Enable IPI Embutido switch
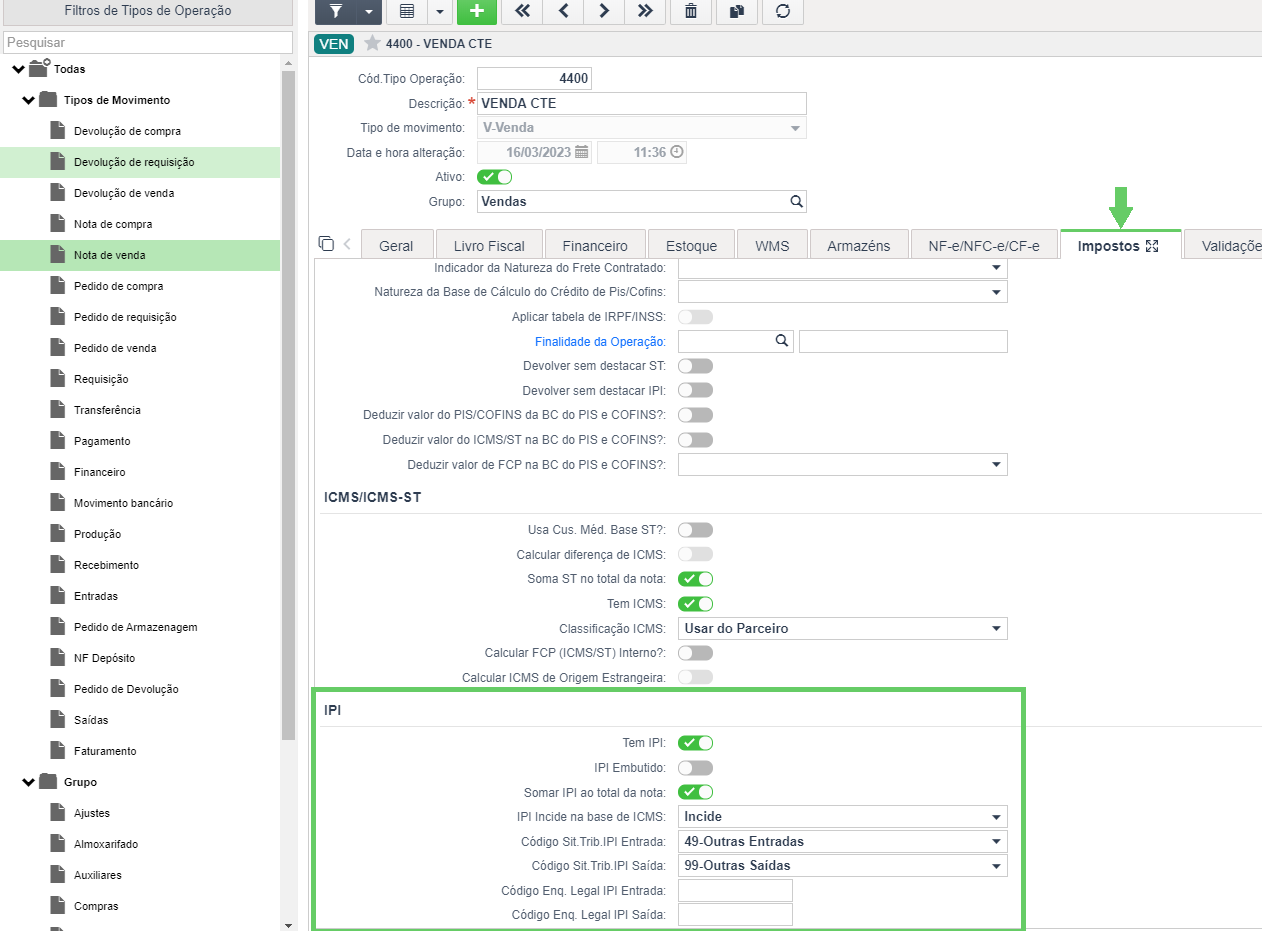The image size is (1262, 931). click(x=695, y=768)
